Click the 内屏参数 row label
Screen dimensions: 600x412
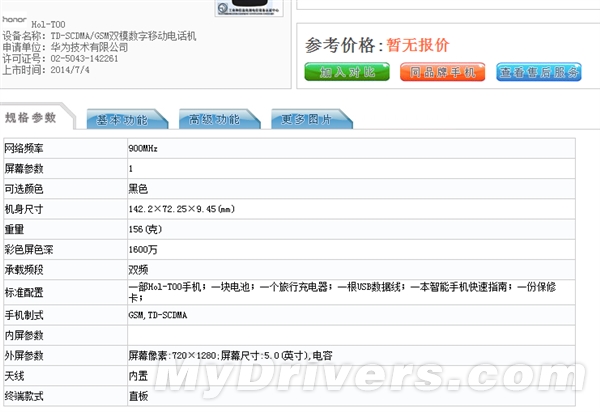(24, 335)
